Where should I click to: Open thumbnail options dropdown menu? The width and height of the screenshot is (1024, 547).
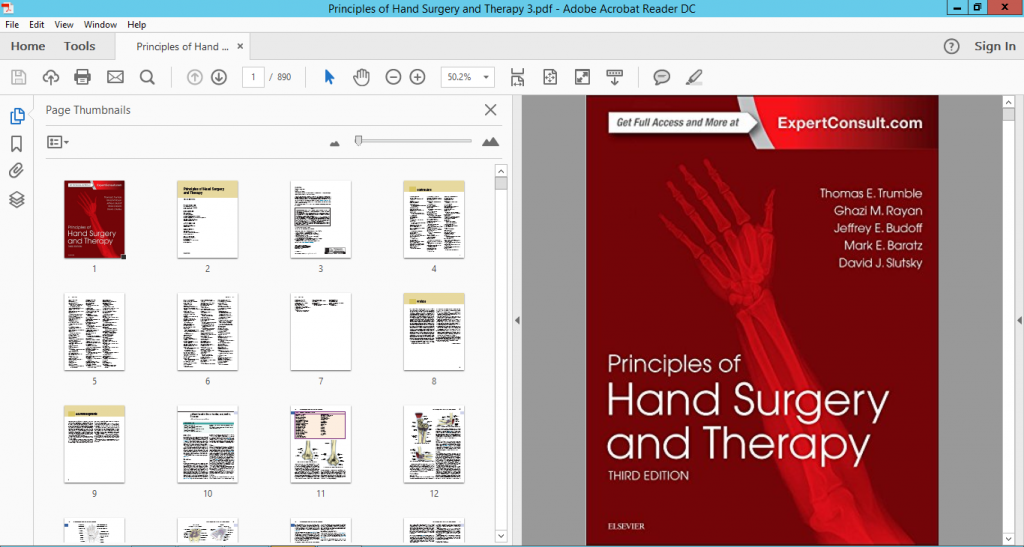(x=57, y=142)
